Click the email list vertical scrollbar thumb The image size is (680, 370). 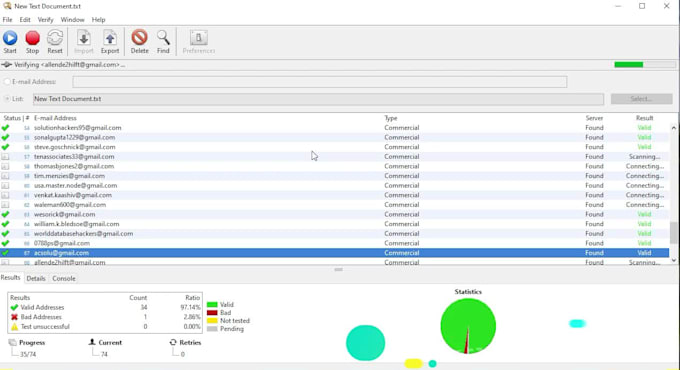673,233
